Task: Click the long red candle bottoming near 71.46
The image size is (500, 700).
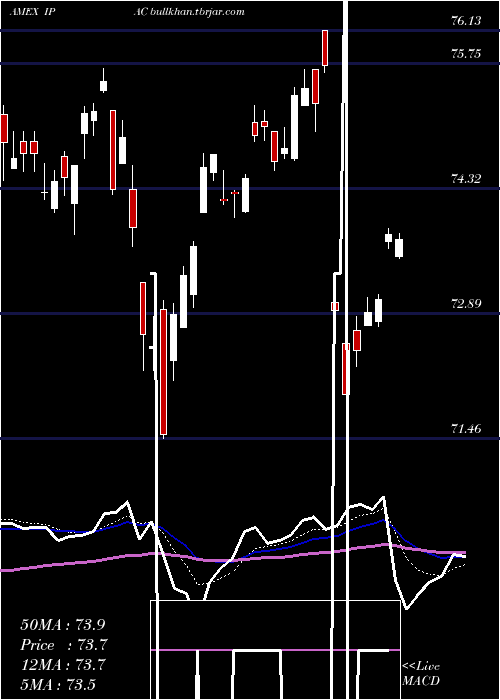Action: tap(163, 372)
